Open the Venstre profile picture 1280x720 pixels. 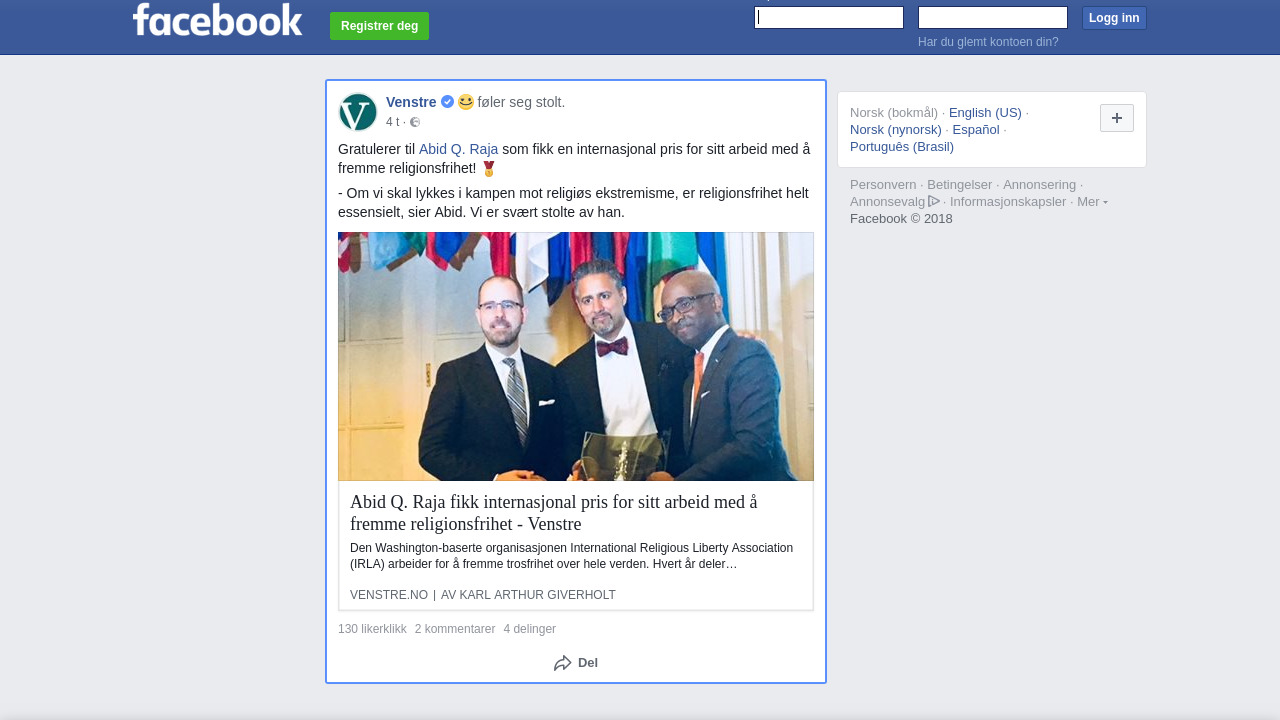pyautogui.click(x=358, y=112)
